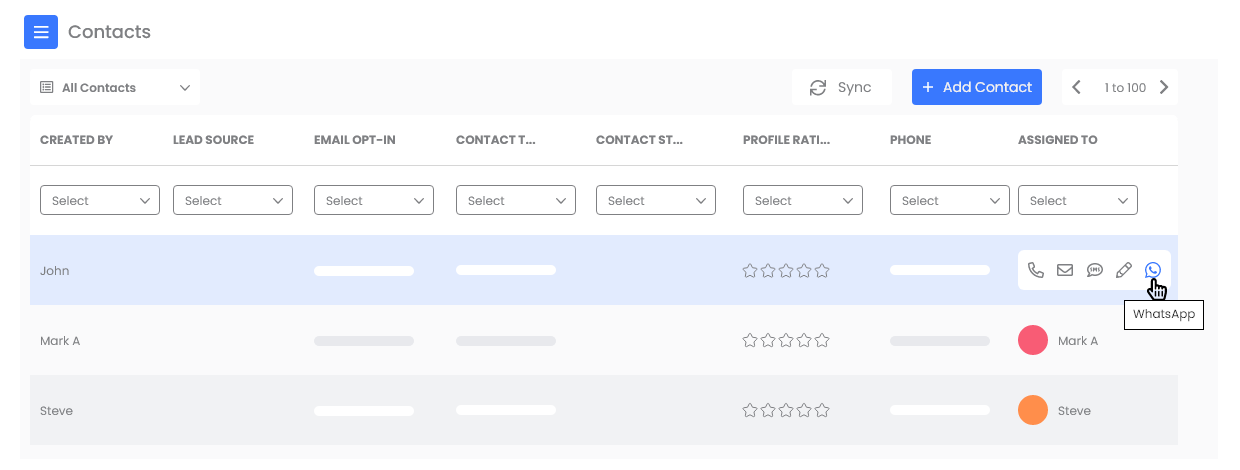Click the WhatsApp icon for John
The height and width of the screenshot is (470, 1240).
pos(1153,270)
